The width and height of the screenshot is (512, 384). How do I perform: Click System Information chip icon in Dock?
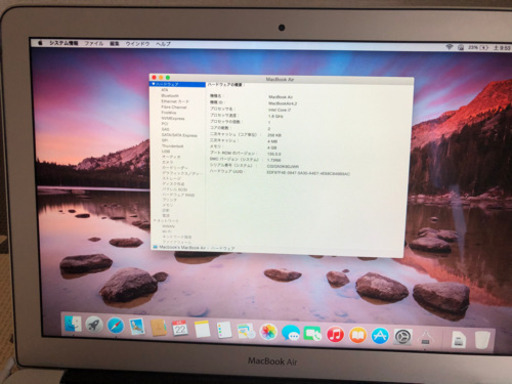425,338
